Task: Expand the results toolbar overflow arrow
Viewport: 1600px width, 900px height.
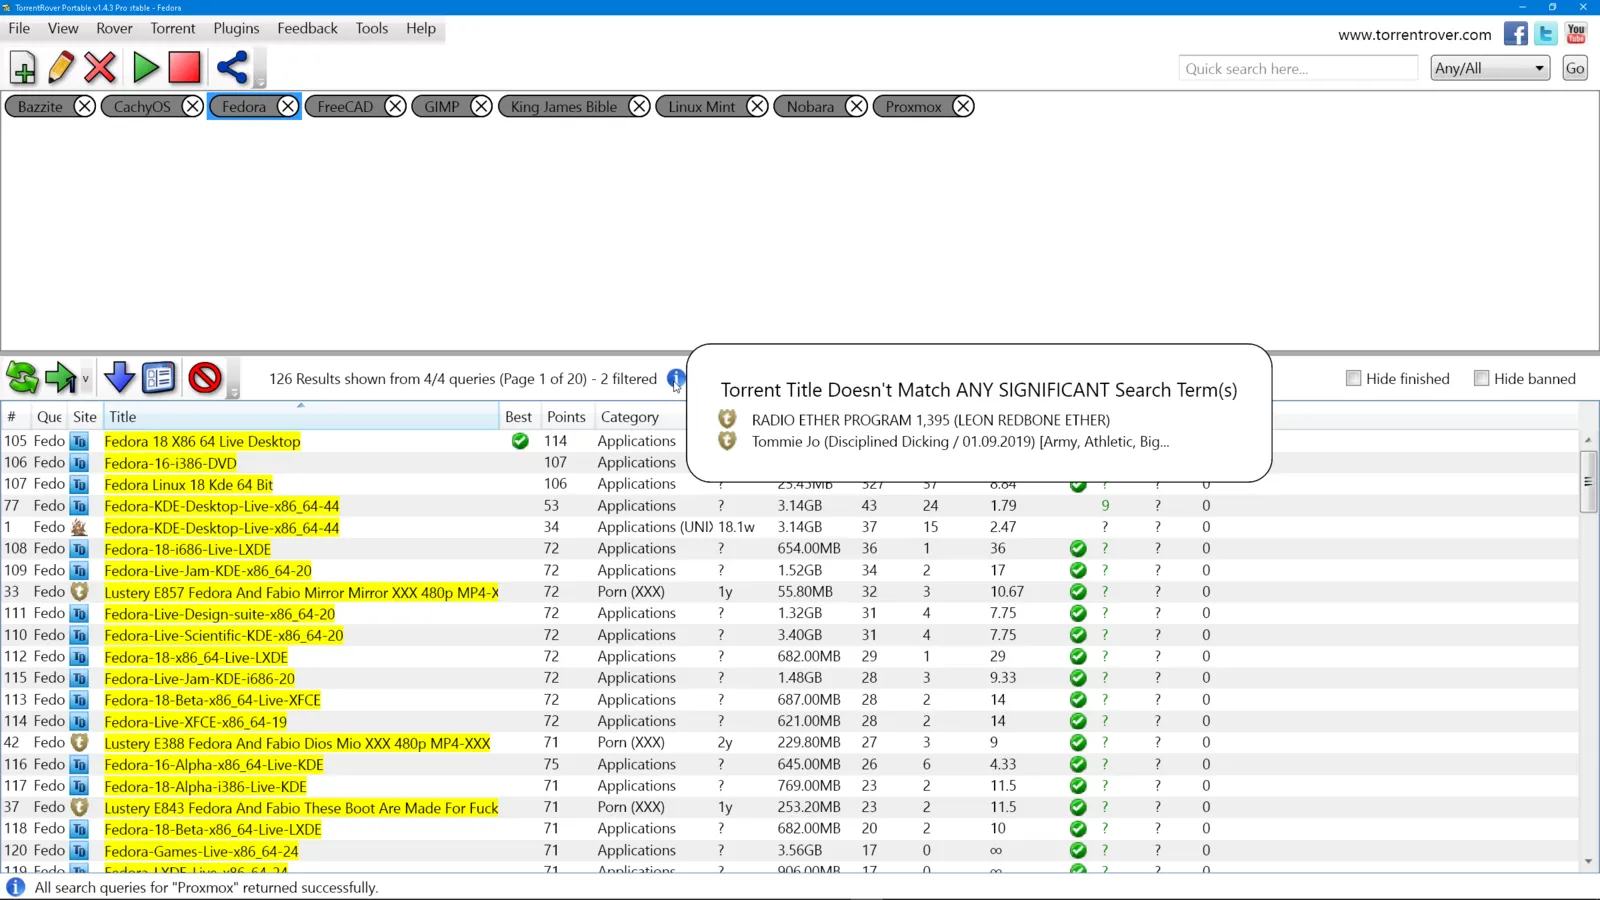Action: click(233, 391)
